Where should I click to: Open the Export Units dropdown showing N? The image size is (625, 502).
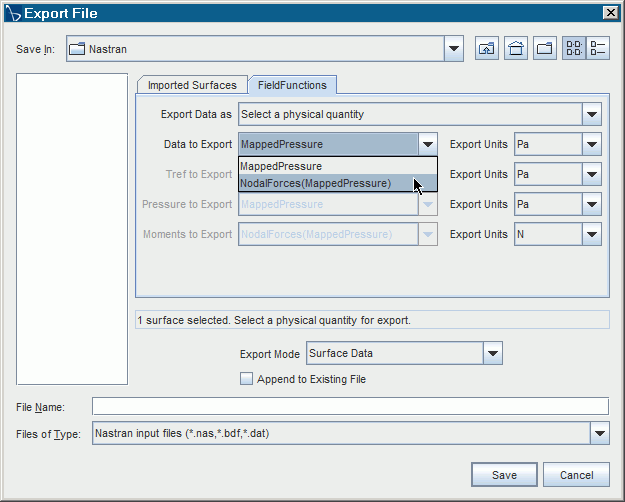click(591, 234)
